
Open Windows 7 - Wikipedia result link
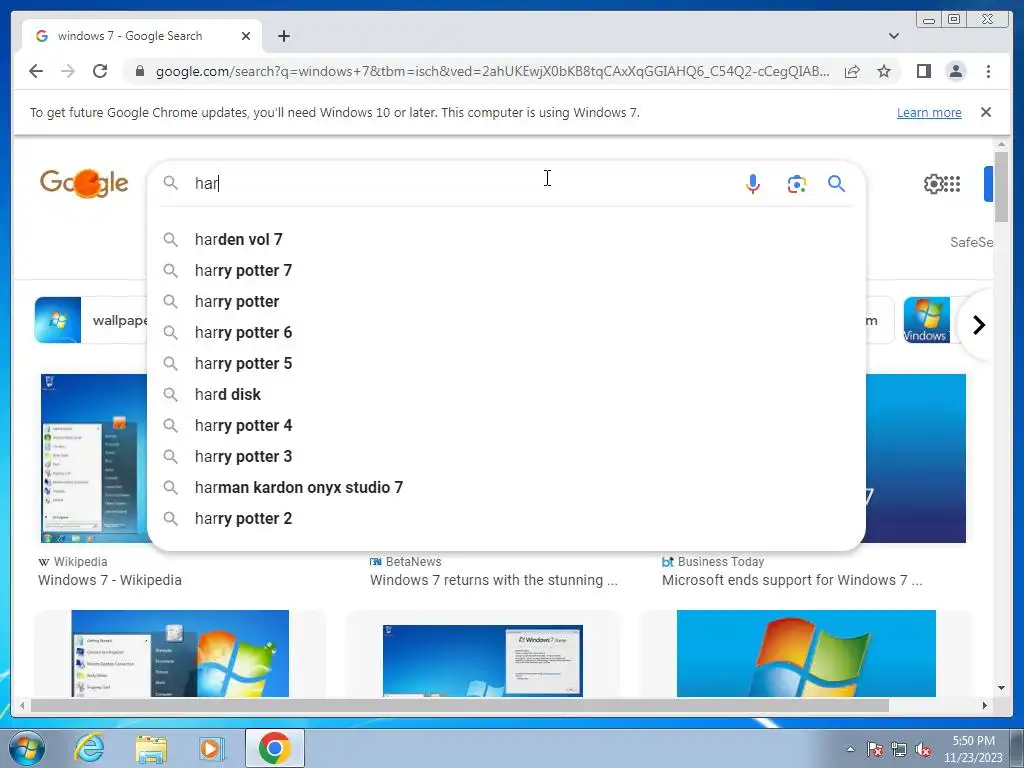pos(110,580)
